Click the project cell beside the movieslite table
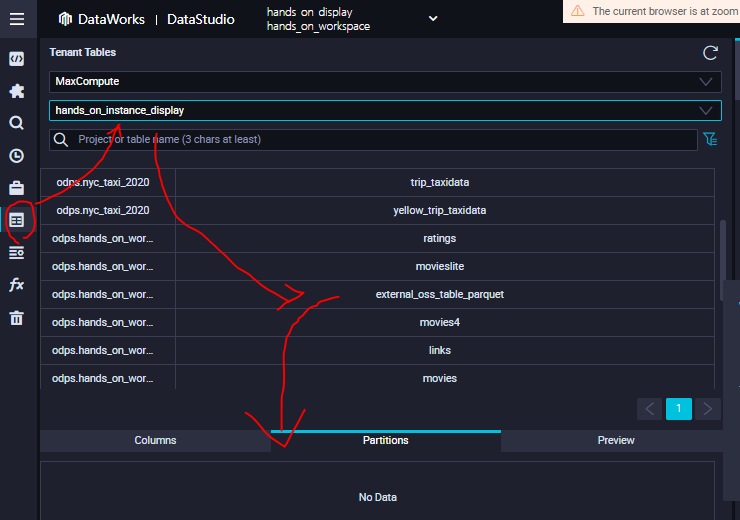 pos(108,267)
